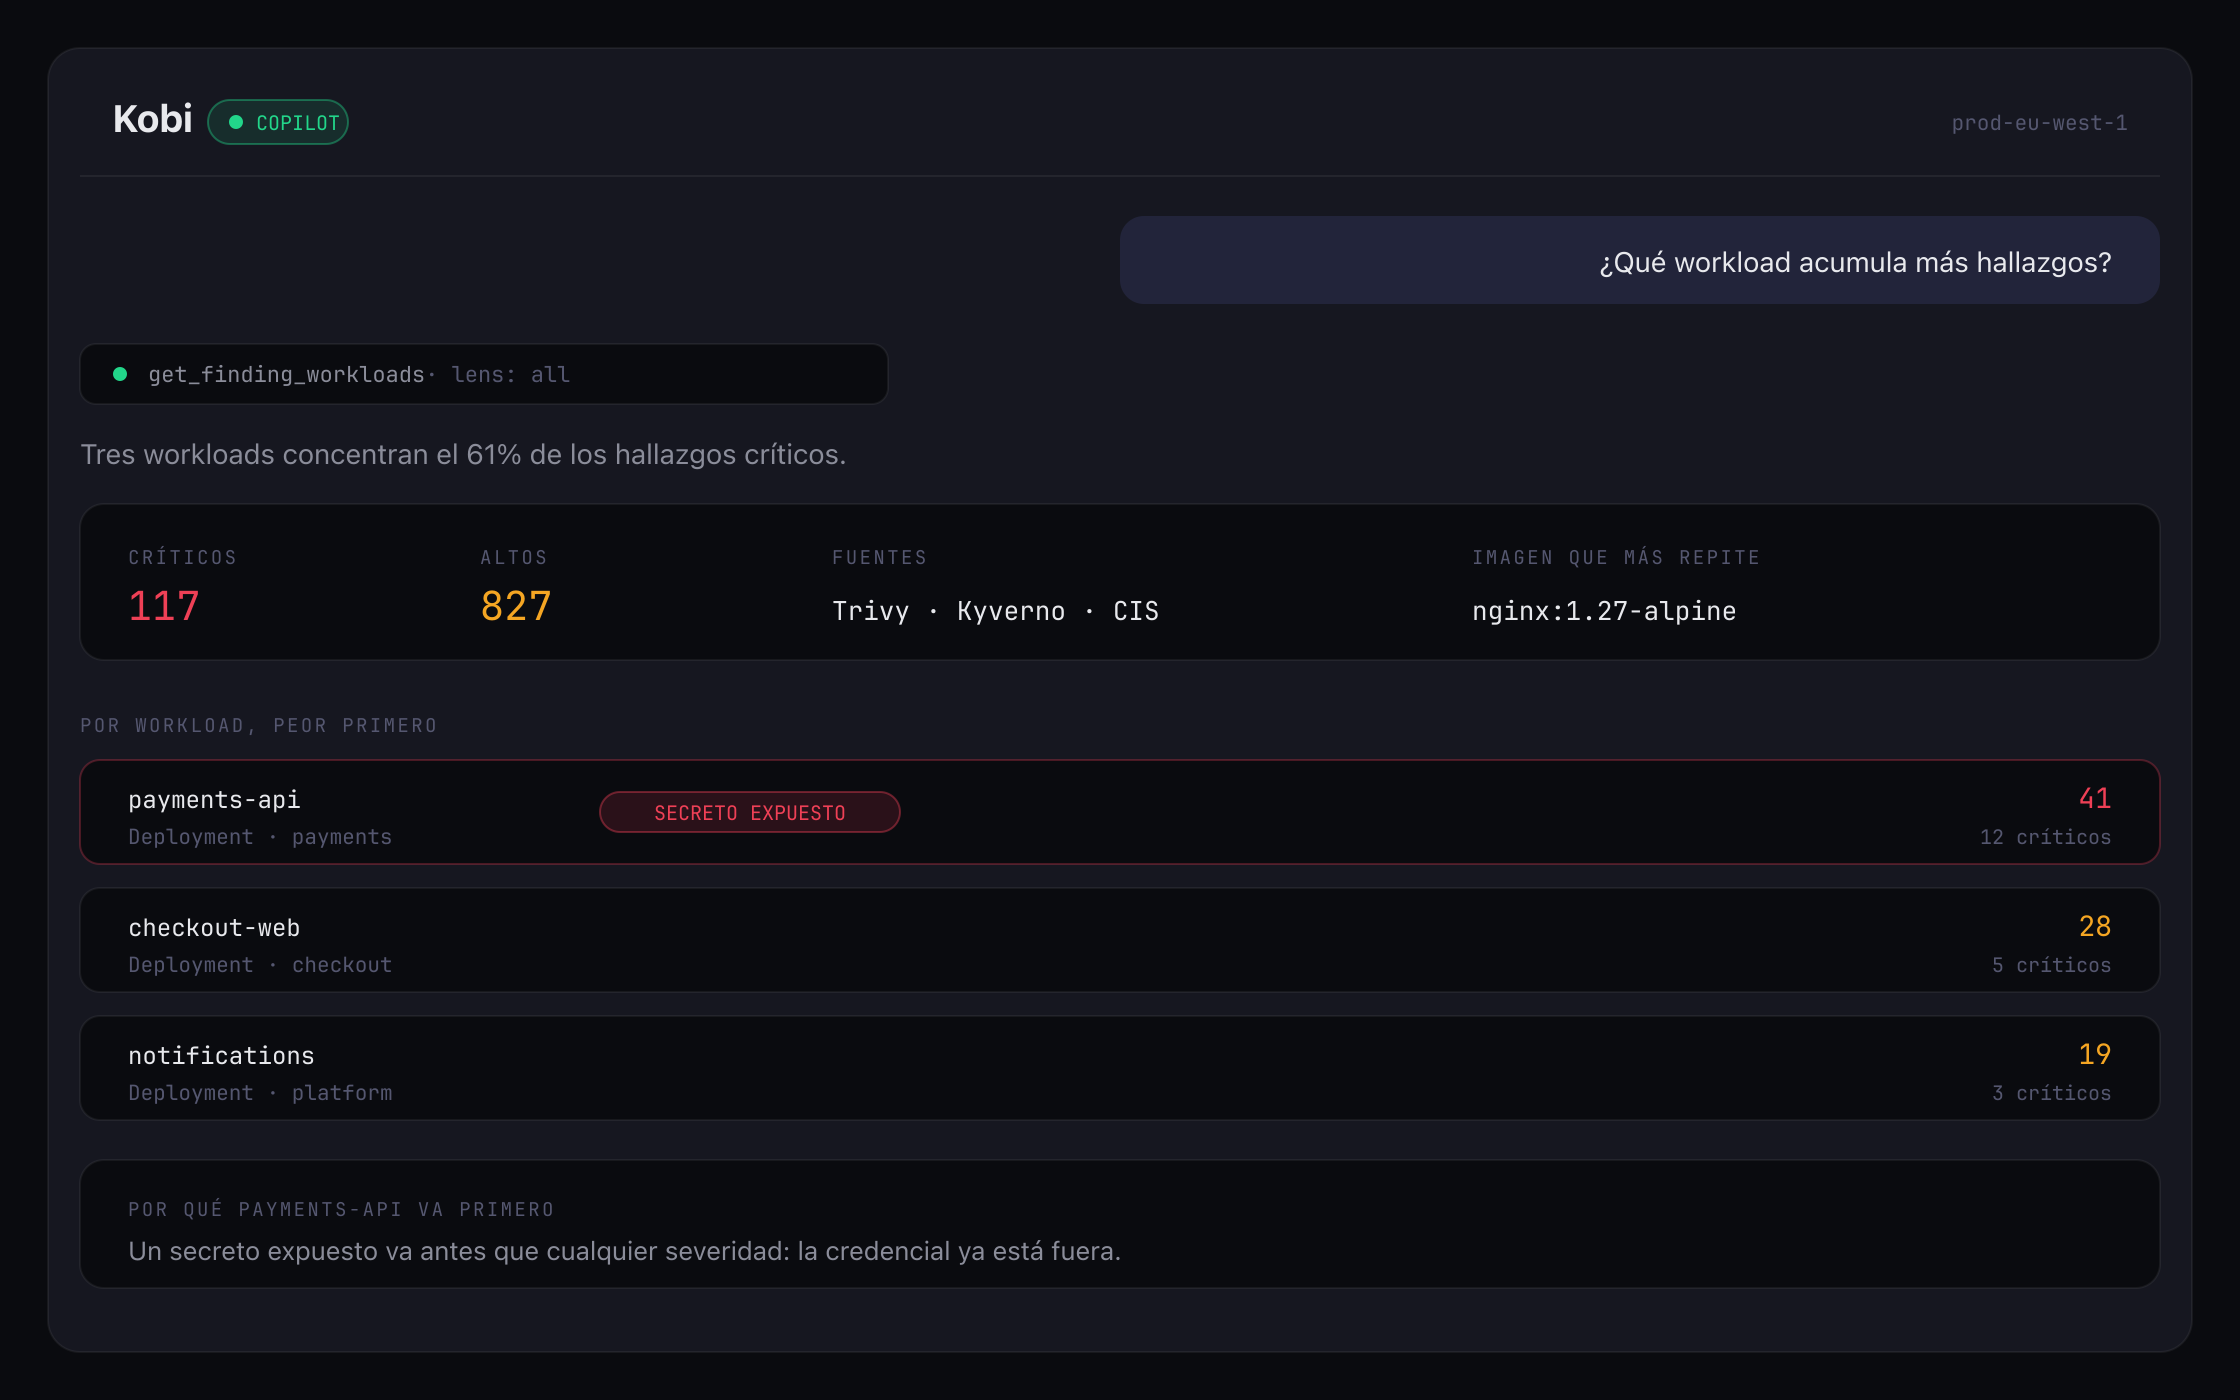Click the 41 findings count for payments-api
Image resolution: width=2240 pixels, height=1400 pixels.
(x=2095, y=798)
